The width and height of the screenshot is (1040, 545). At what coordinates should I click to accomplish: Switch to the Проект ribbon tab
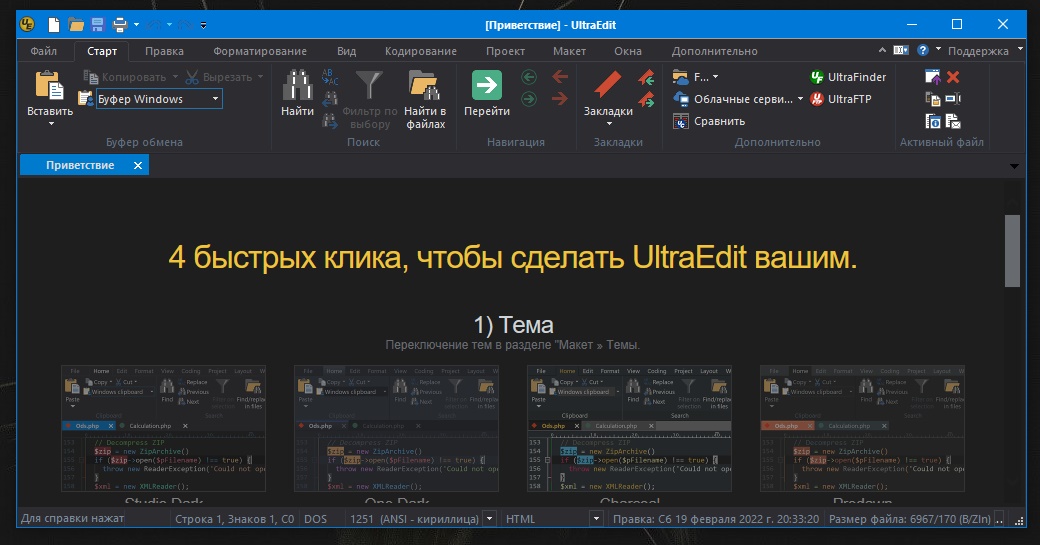point(505,51)
